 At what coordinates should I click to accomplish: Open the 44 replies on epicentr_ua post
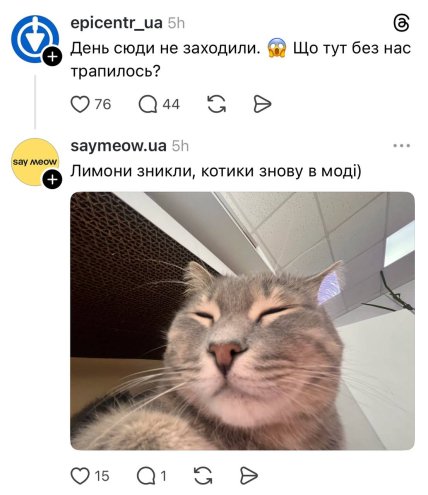pyautogui.click(x=148, y=104)
